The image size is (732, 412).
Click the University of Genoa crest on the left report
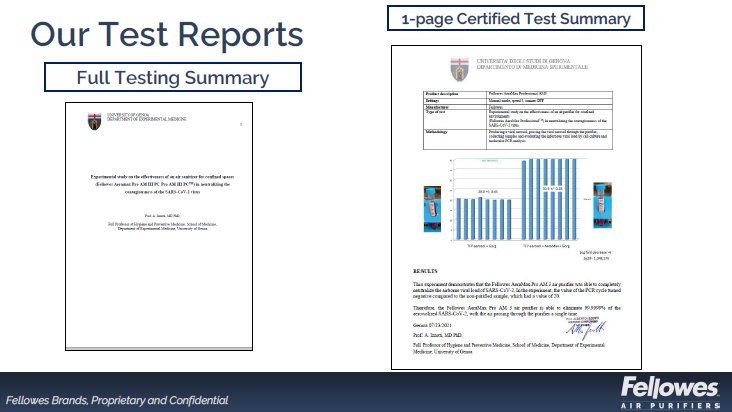coord(95,121)
